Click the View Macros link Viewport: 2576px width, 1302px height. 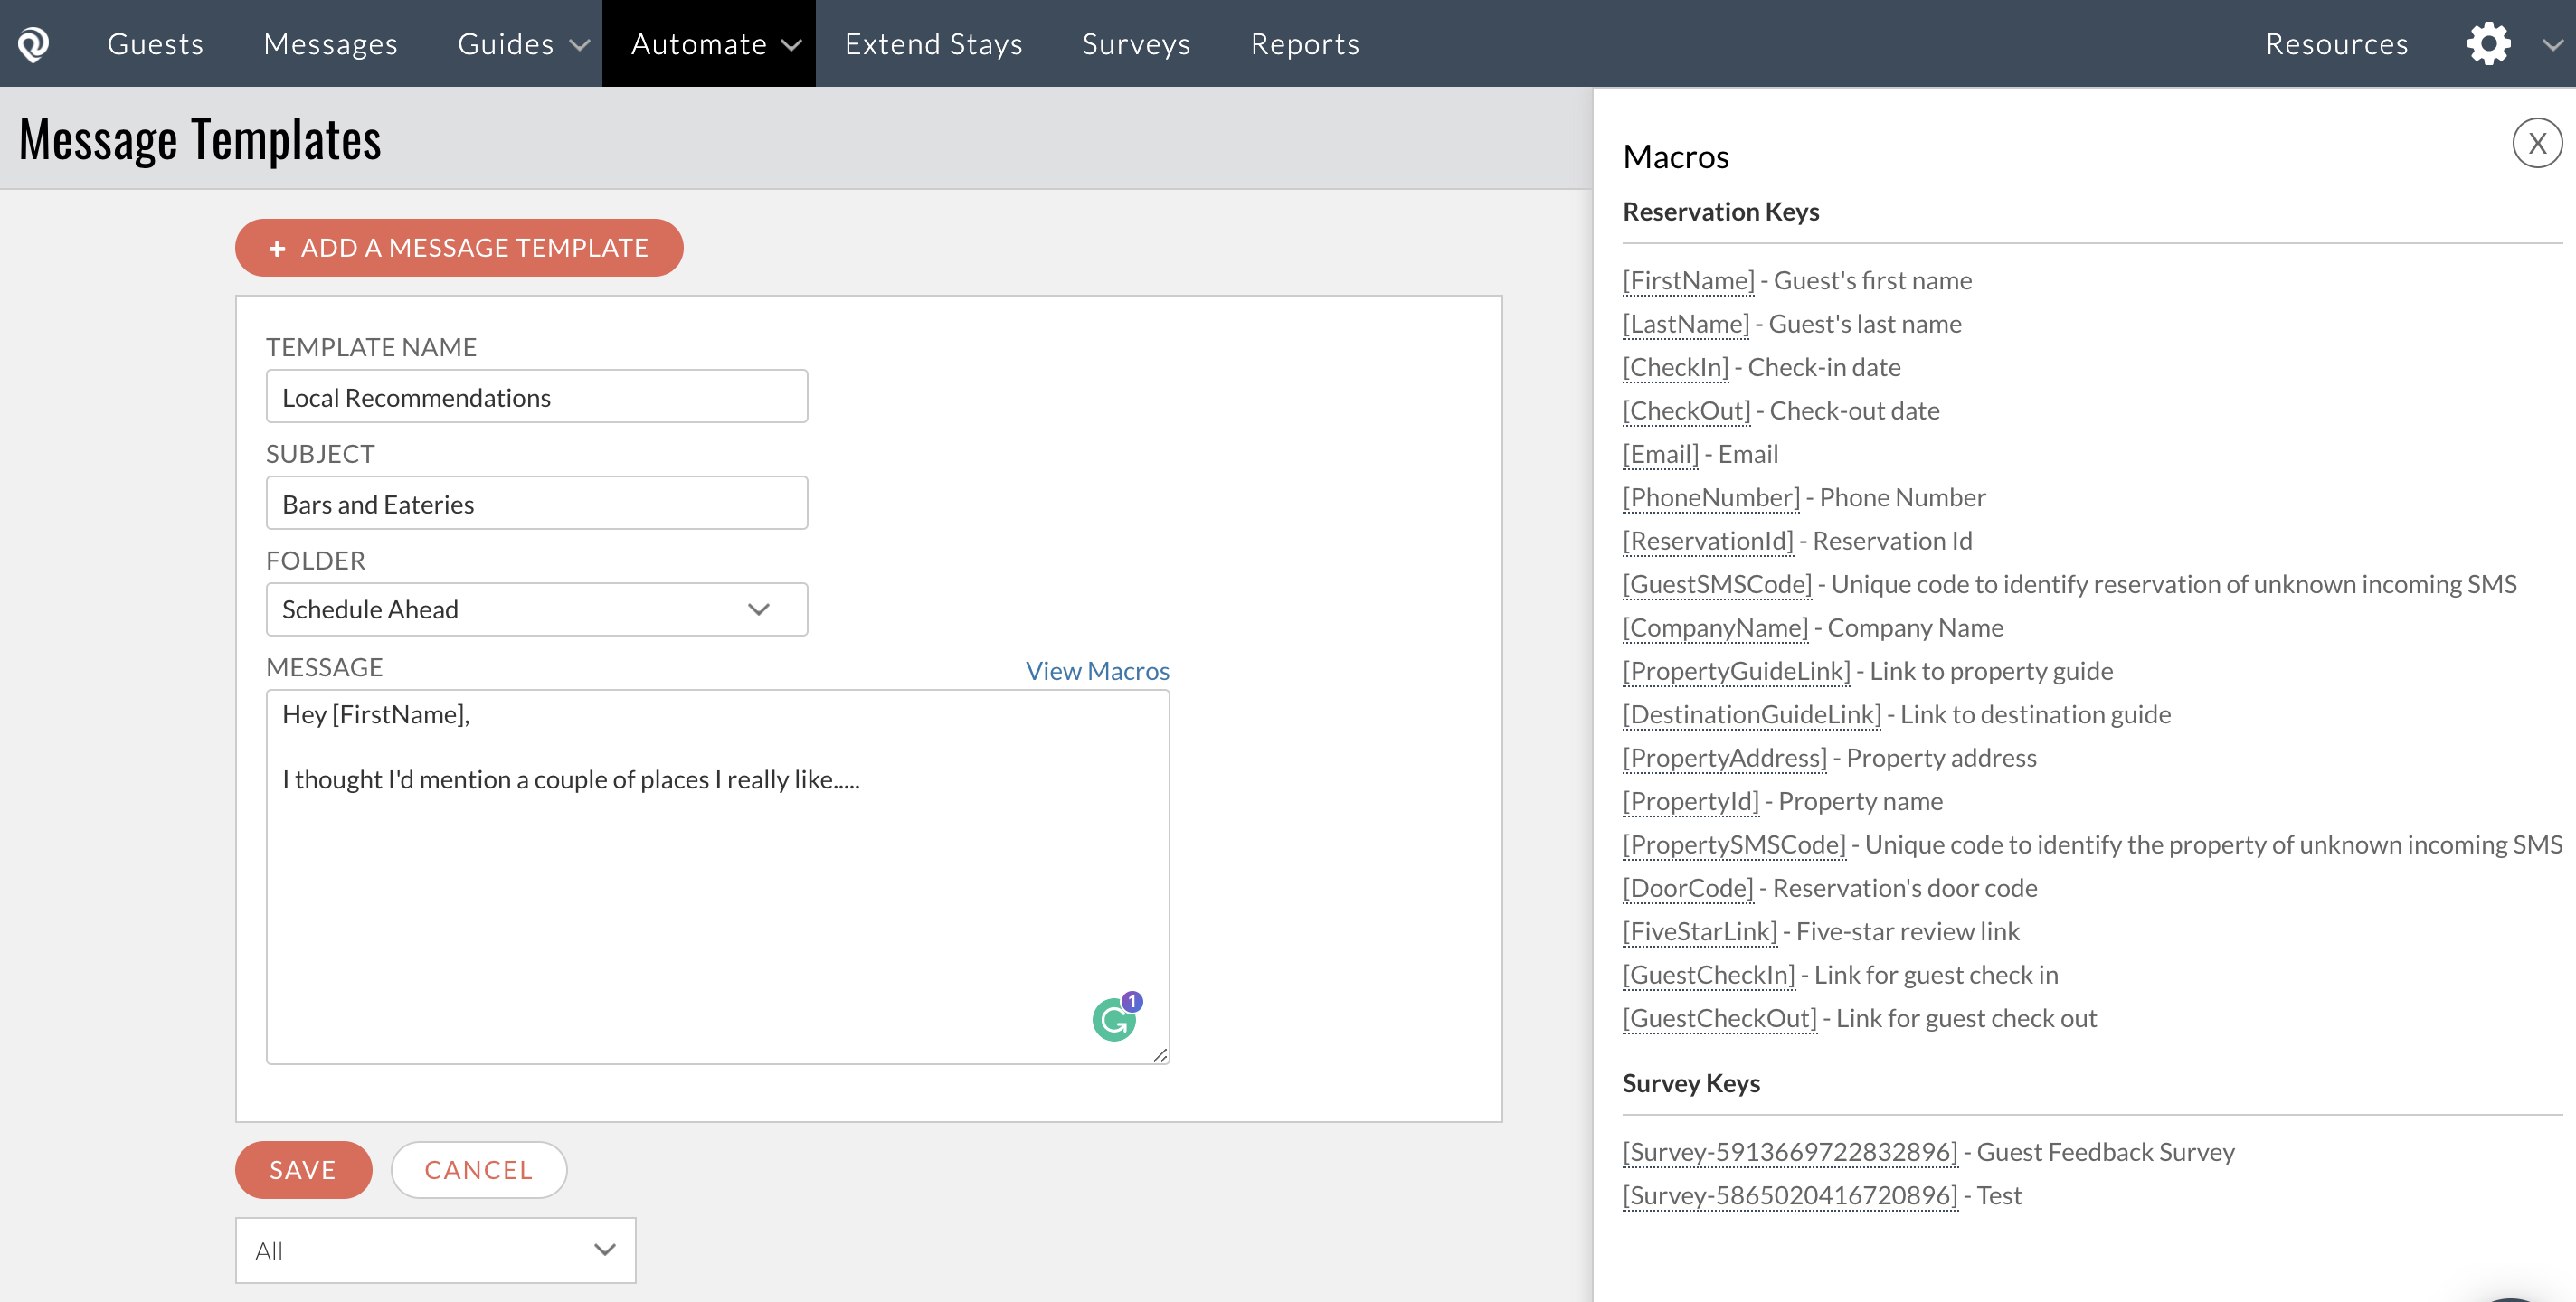(x=1097, y=670)
